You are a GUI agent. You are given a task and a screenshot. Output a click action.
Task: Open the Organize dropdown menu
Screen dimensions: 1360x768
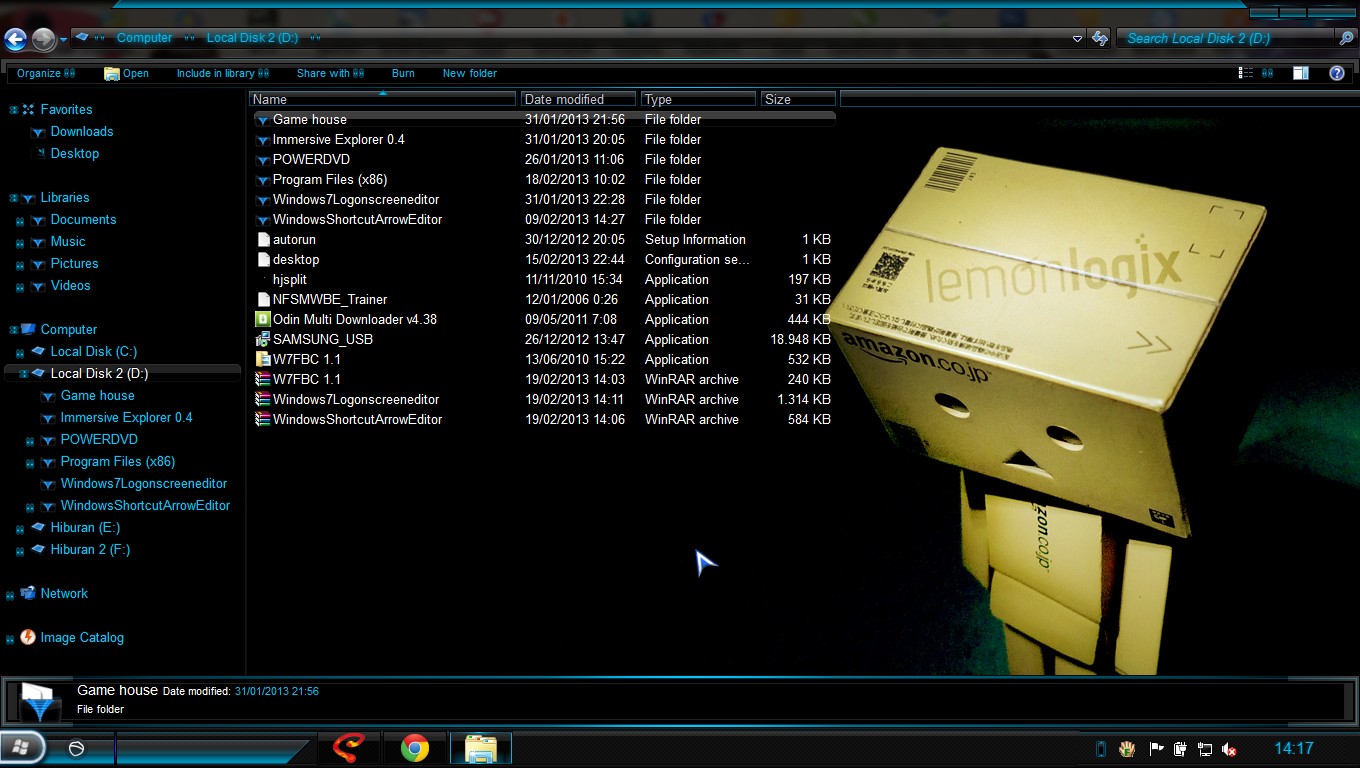pyautogui.click(x=47, y=73)
